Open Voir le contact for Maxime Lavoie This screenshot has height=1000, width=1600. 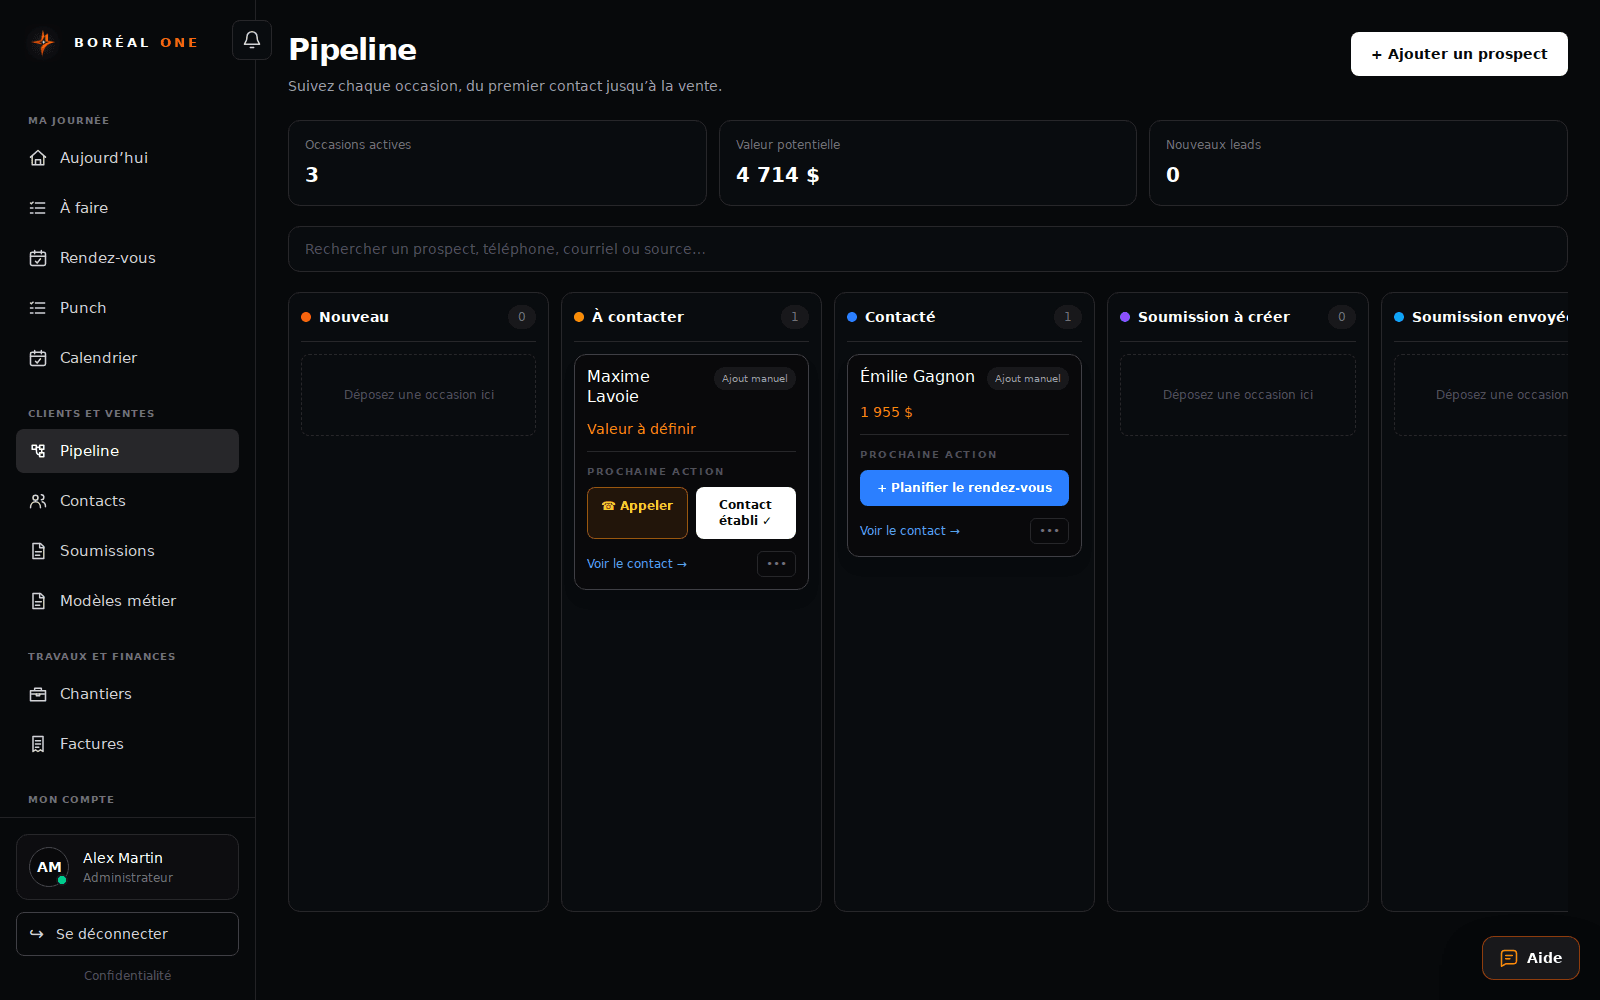637,564
